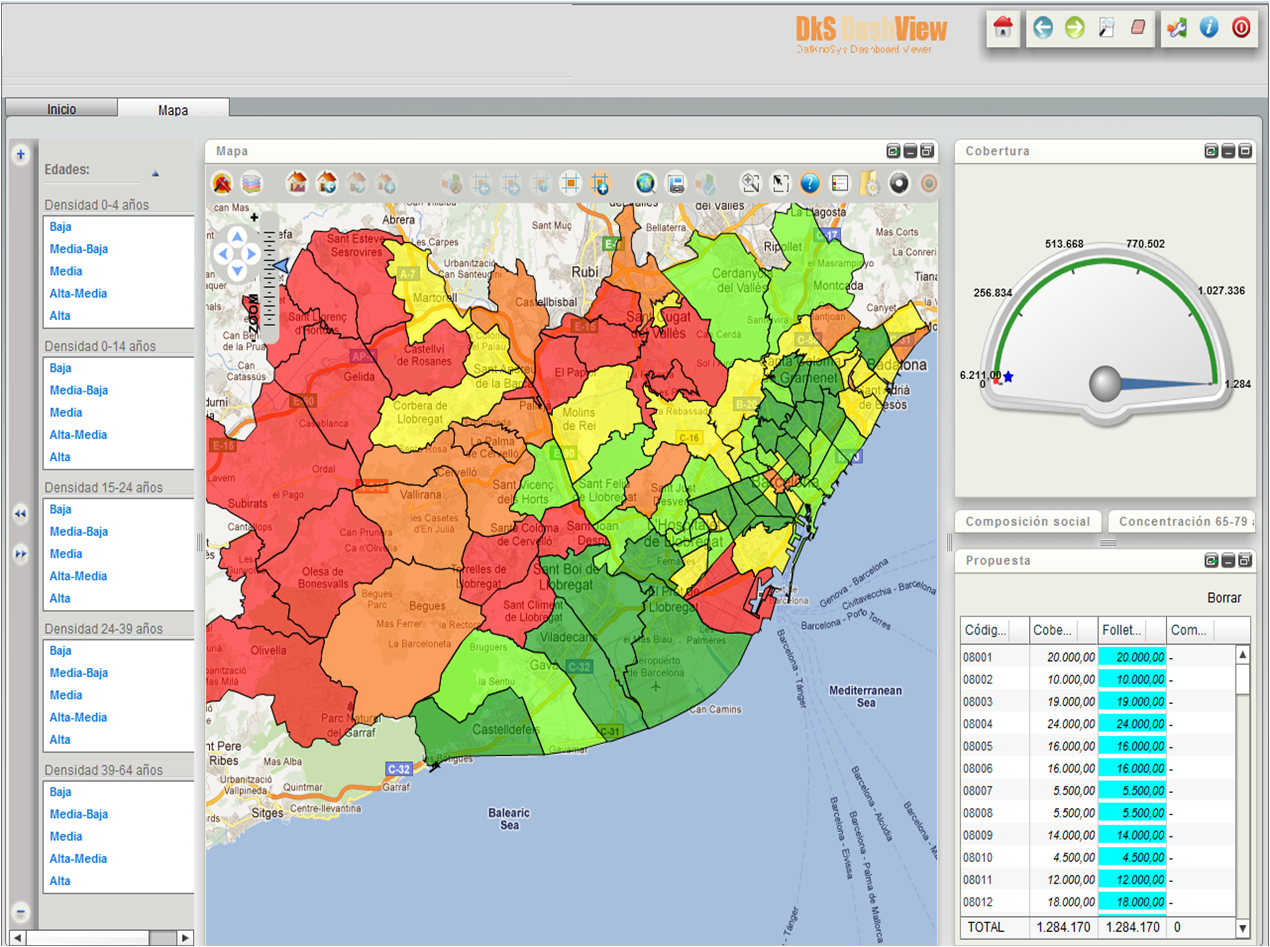Select the orange-square selection tool in map toolbar
This screenshot has height=947, width=1270.
tap(570, 183)
